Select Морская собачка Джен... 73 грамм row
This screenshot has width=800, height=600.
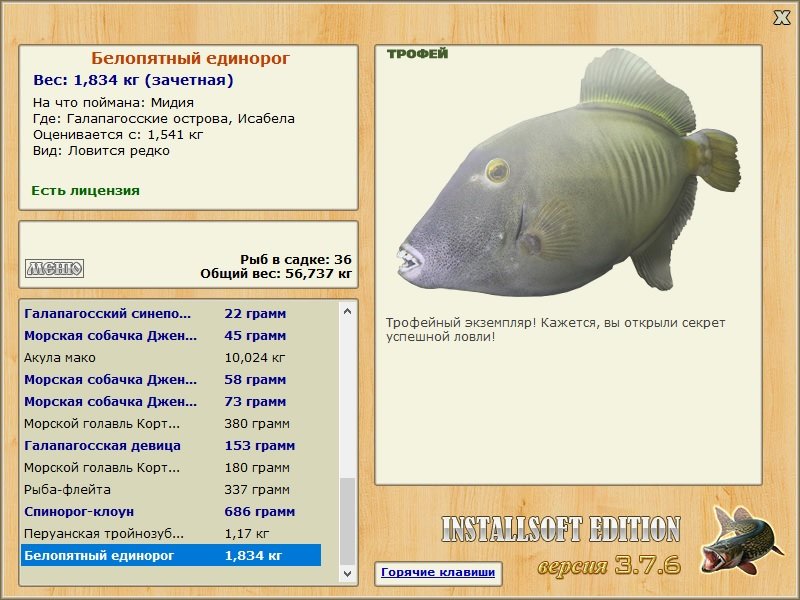pos(171,402)
